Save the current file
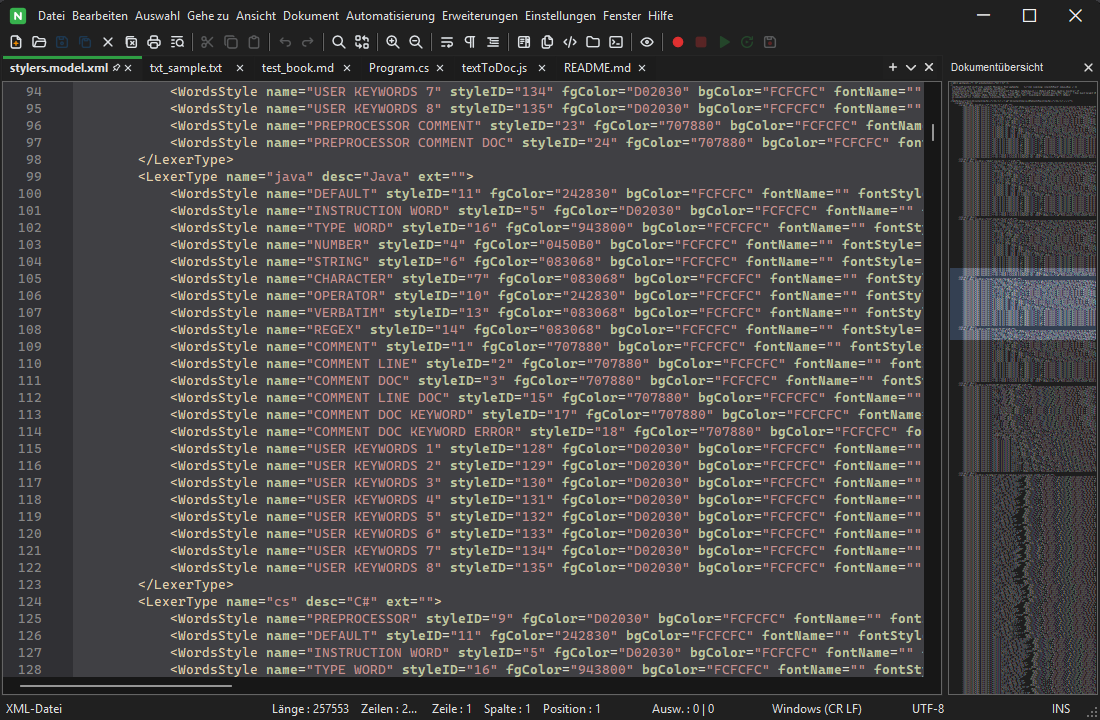Screen dimensions: 1100x720 click(62, 42)
